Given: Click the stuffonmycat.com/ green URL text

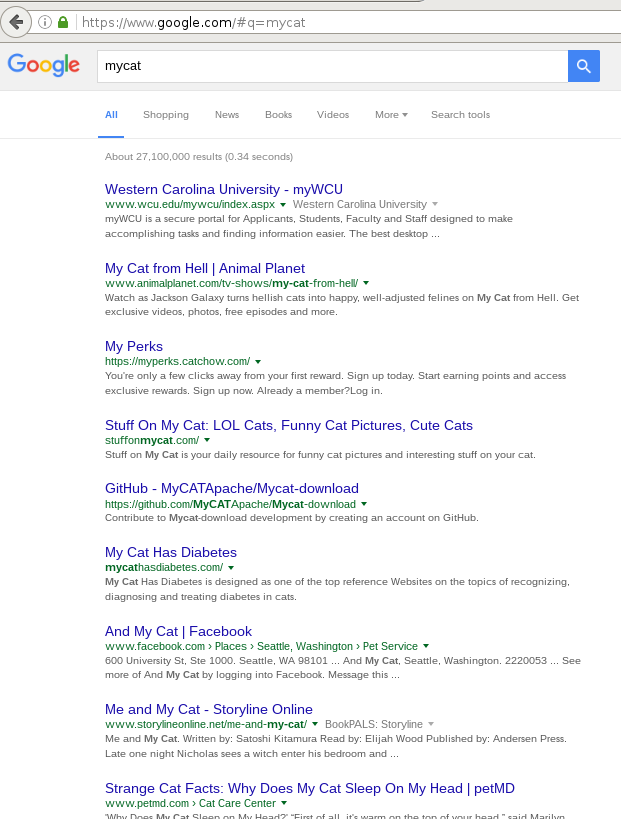Looking at the screenshot, I should [x=152, y=440].
